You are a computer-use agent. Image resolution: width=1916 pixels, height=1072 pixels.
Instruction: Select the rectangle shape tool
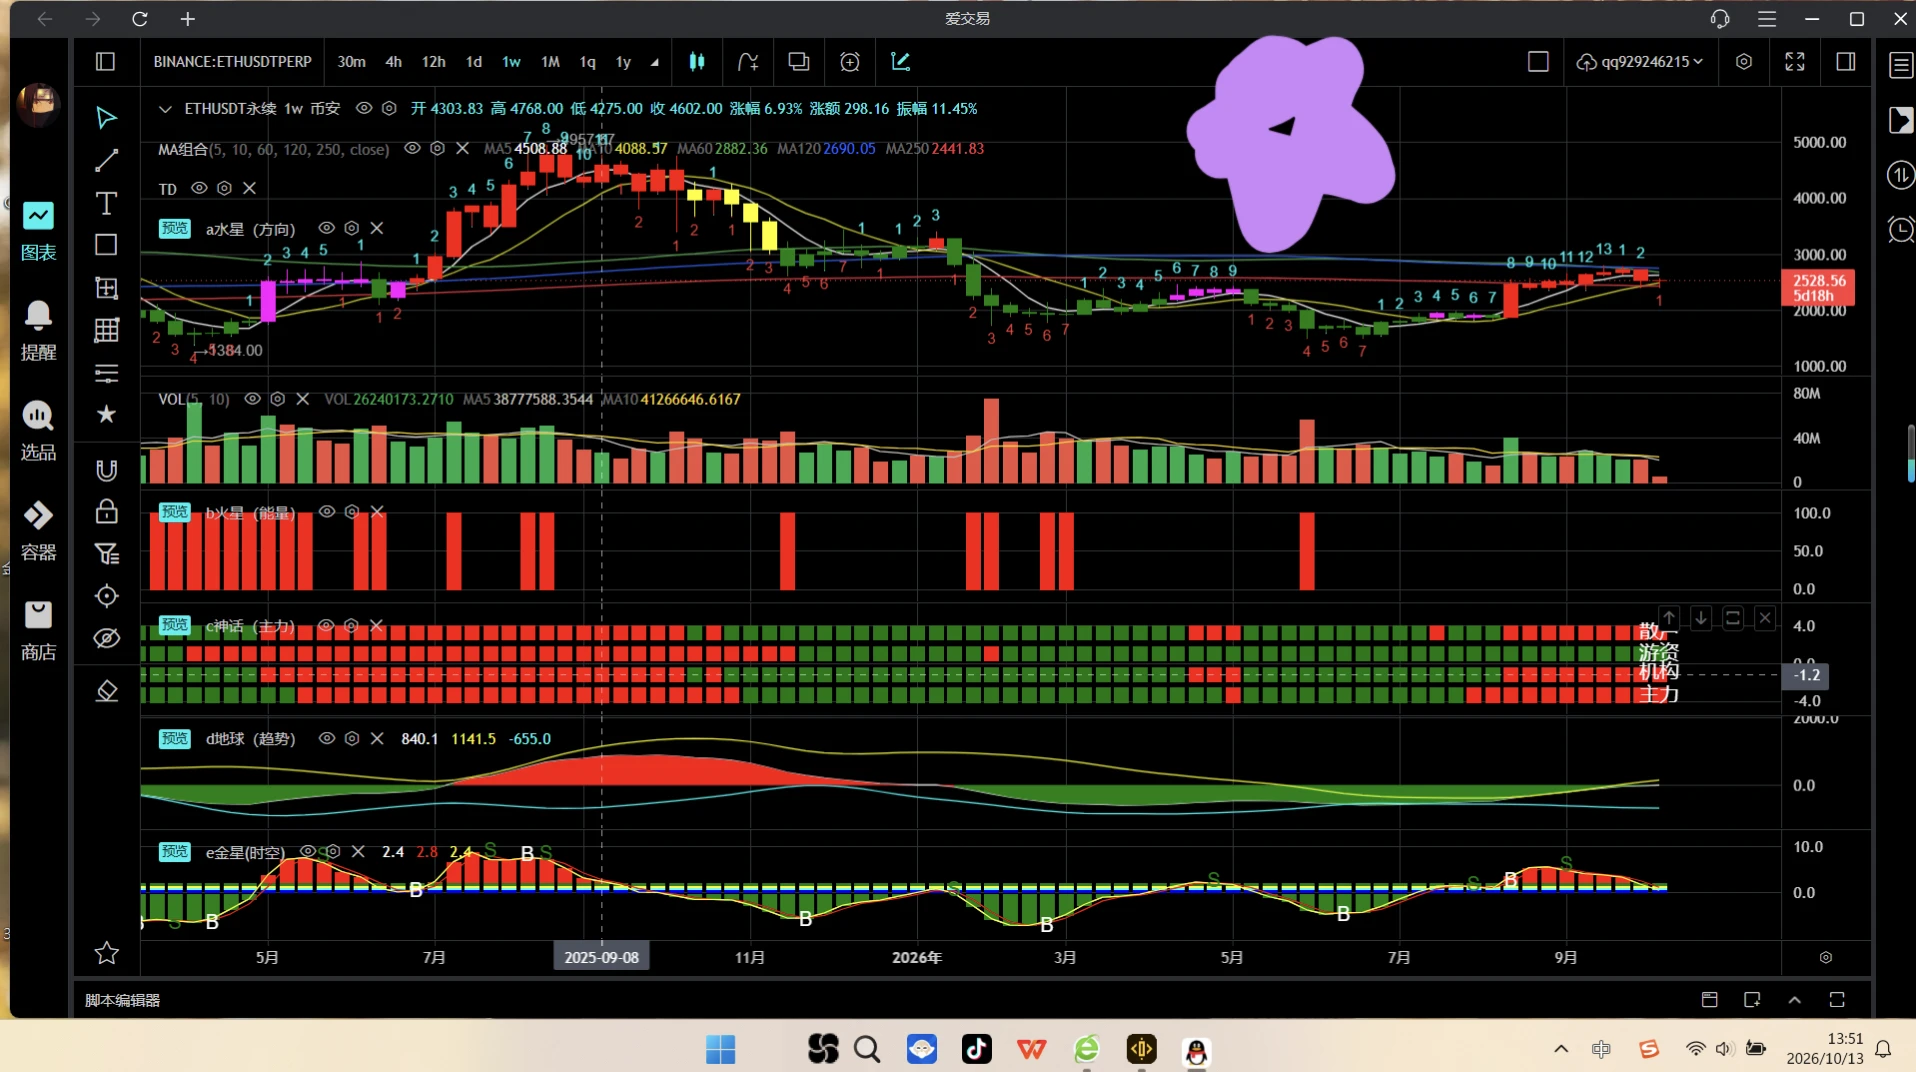coord(106,245)
